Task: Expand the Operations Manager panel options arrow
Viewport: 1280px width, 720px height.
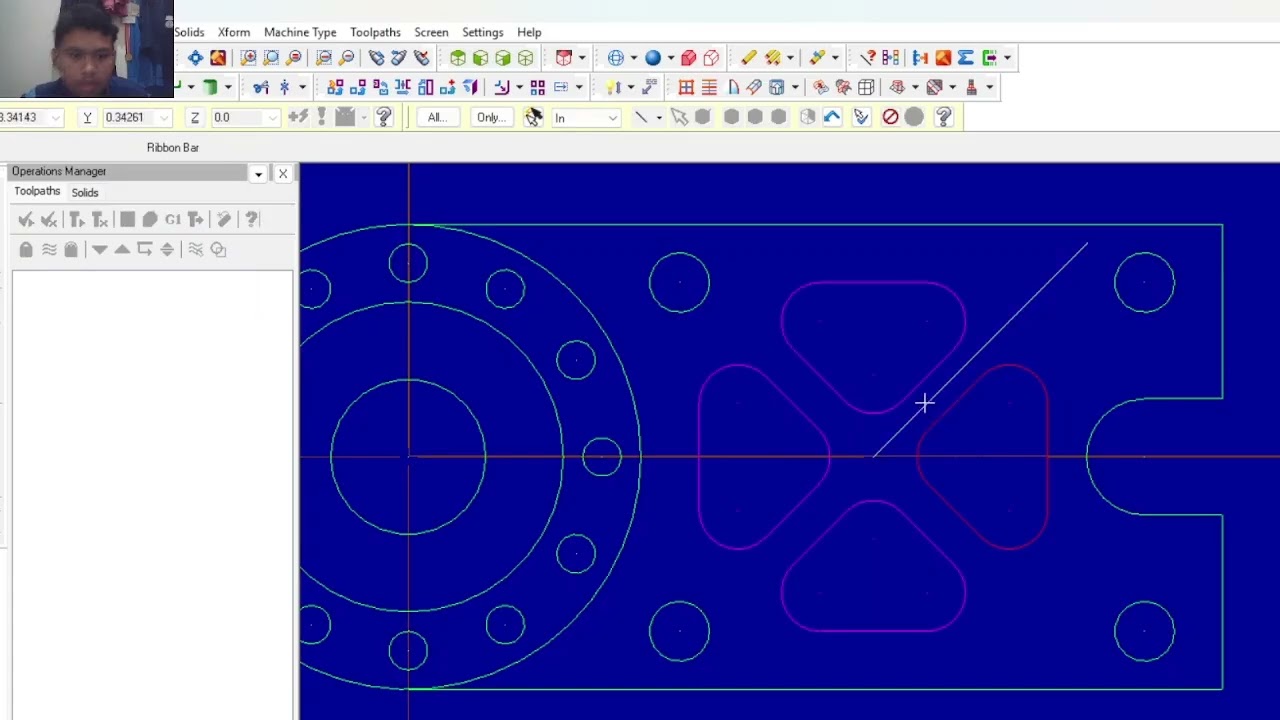Action: tap(259, 174)
